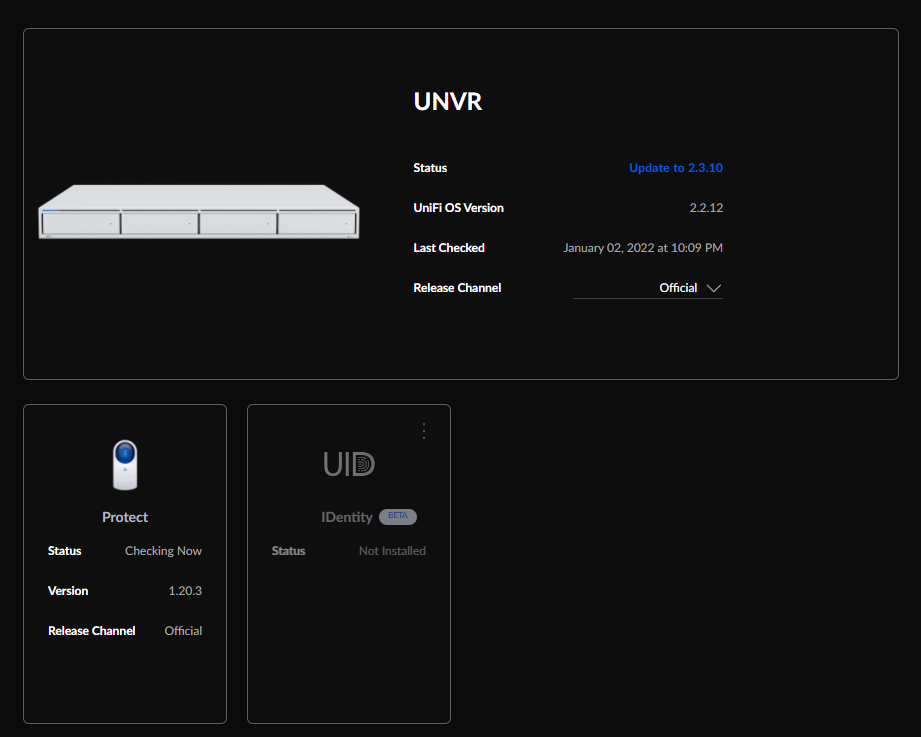The height and width of the screenshot is (737, 921).
Task: Click the UNVR device image
Action: (199, 211)
